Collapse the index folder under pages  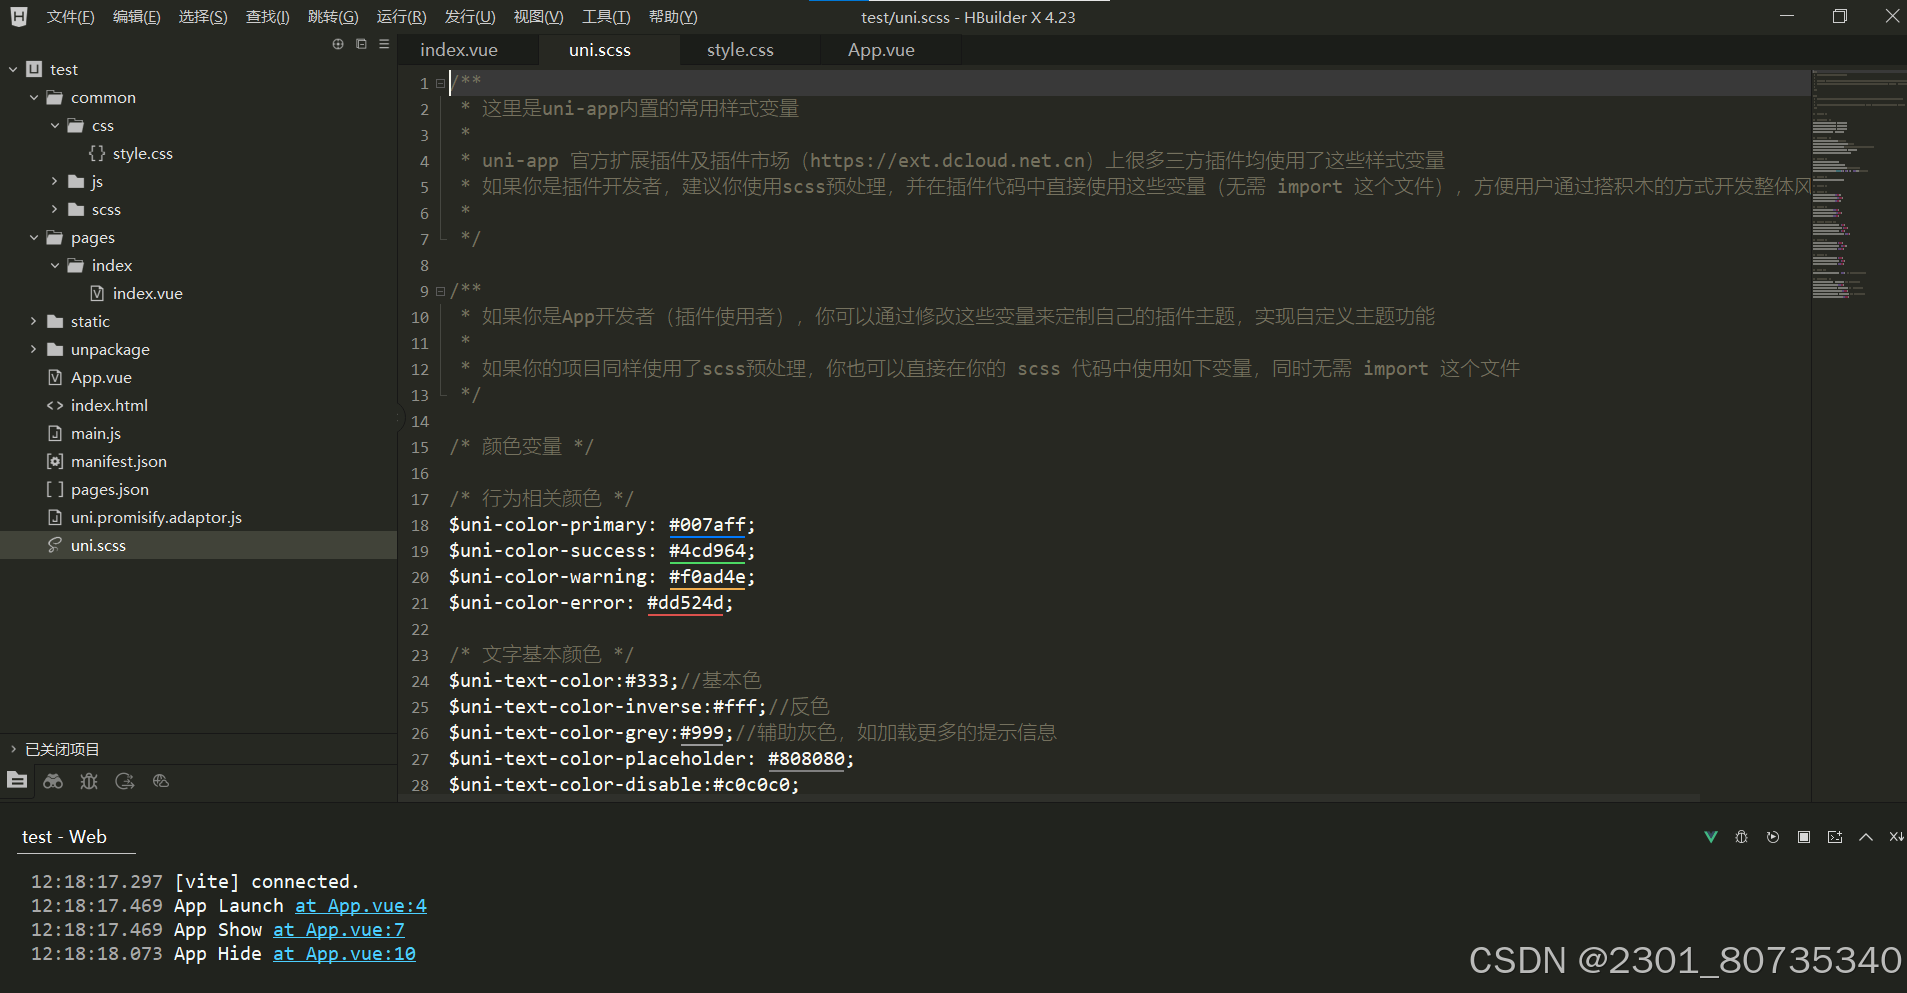coord(55,265)
